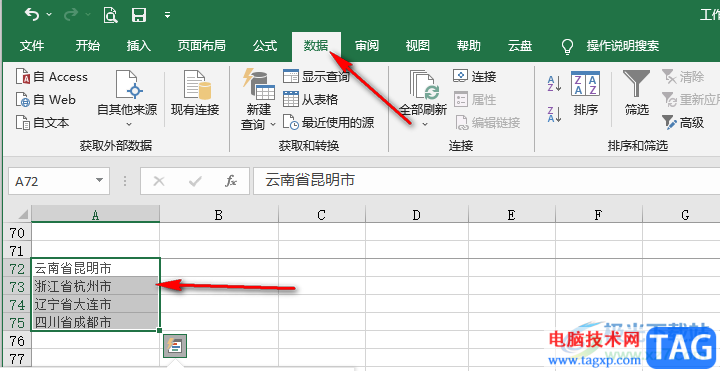This screenshot has width=720, height=371.
Task: Click the Sort A to Z ascending icon
Action: coord(555,84)
